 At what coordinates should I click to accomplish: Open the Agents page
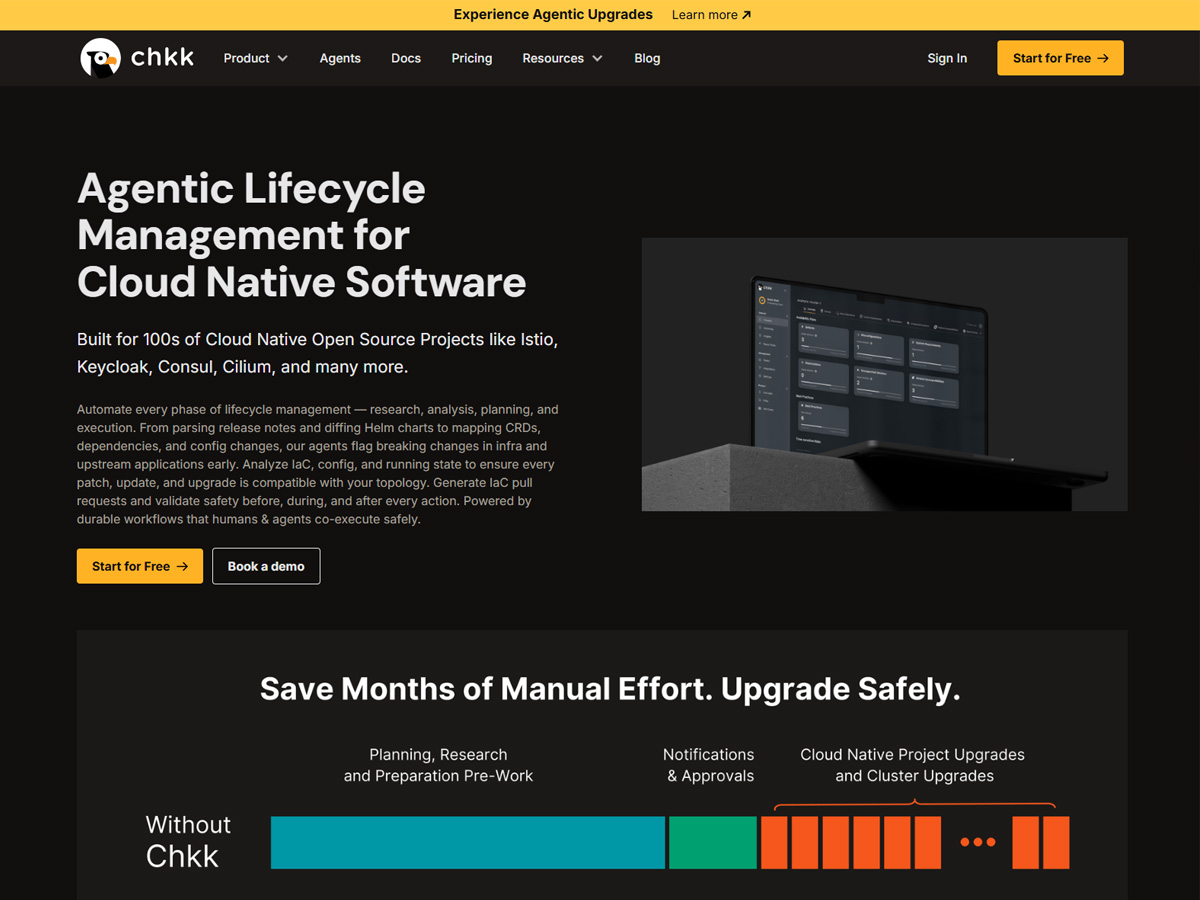(x=340, y=58)
